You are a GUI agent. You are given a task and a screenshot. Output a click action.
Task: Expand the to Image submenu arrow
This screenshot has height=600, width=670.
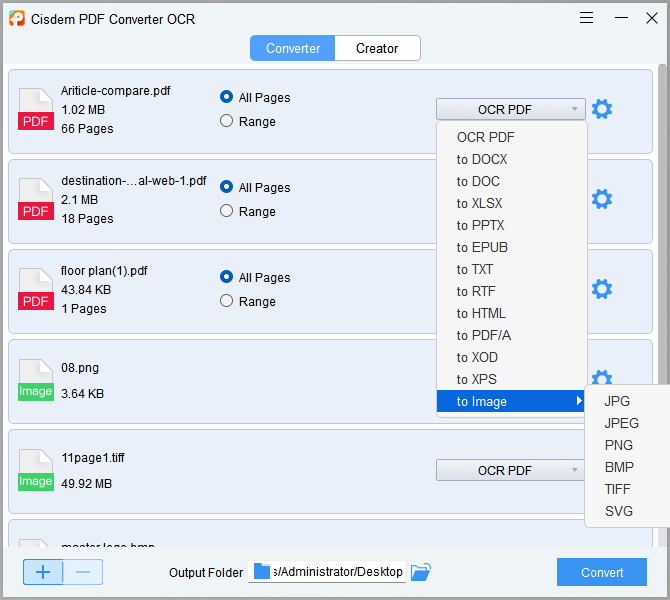(579, 401)
